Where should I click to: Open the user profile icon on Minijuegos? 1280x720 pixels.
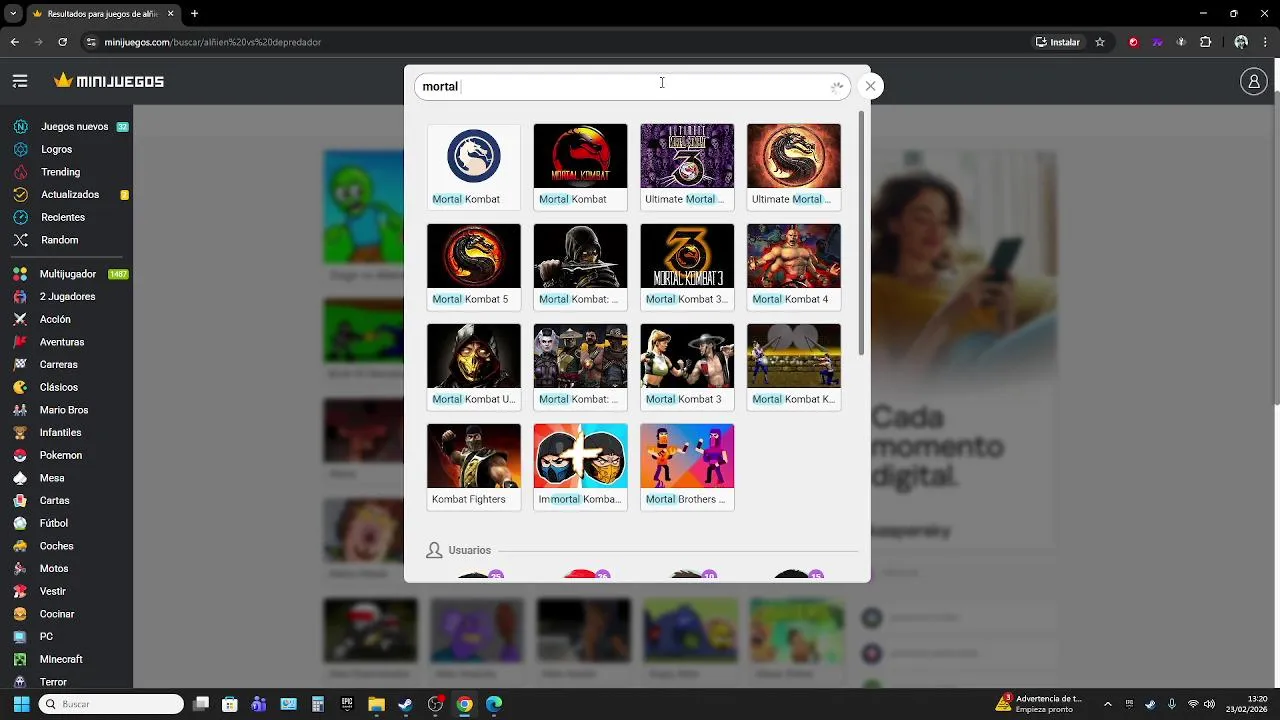click(x=1253, y=82)
